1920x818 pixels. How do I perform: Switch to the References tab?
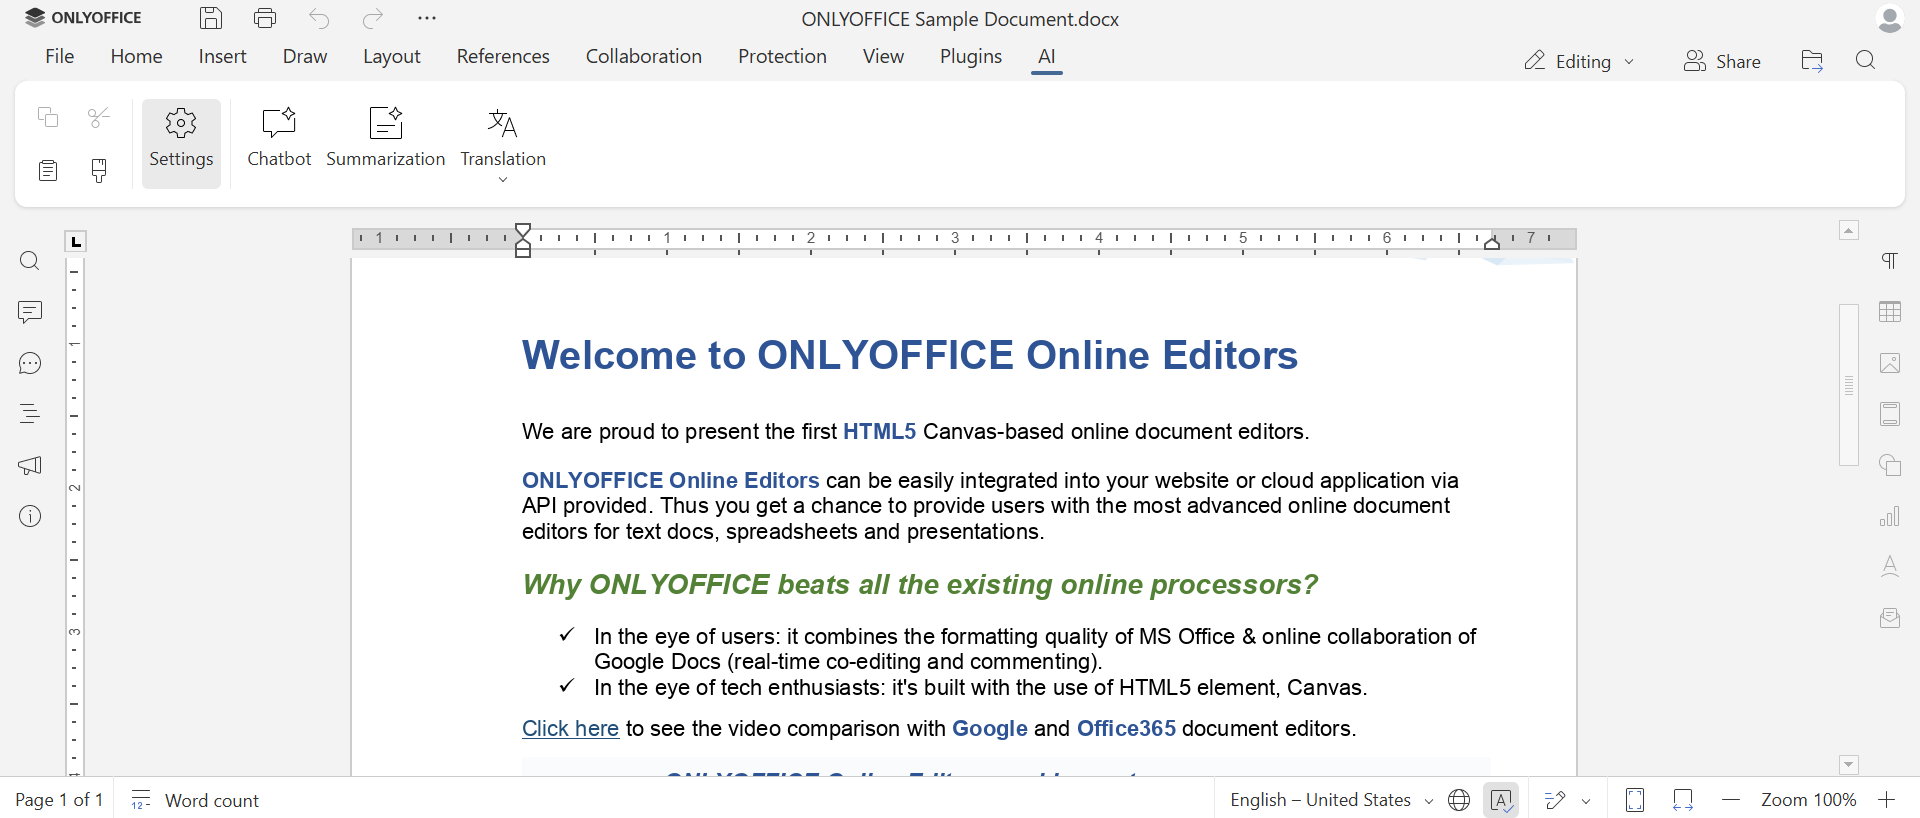pyautogui.click(x=503, y=57)
